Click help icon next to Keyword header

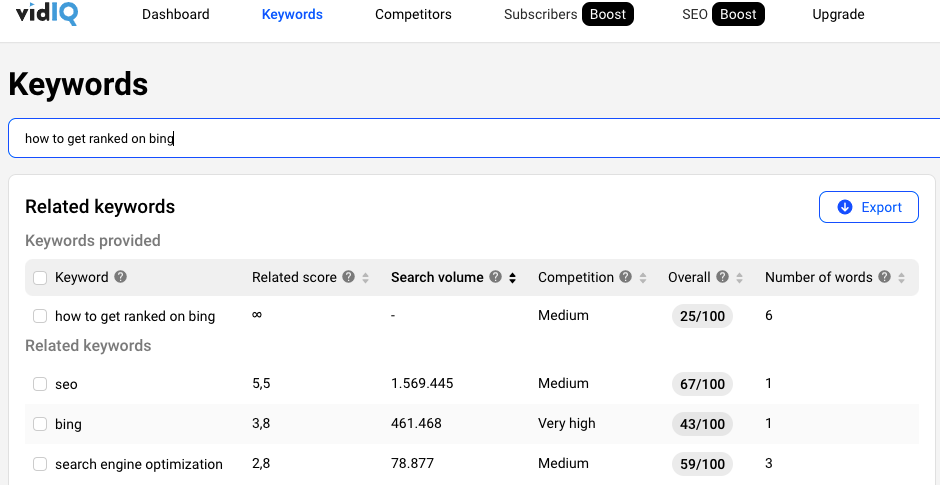pos(121,277)
